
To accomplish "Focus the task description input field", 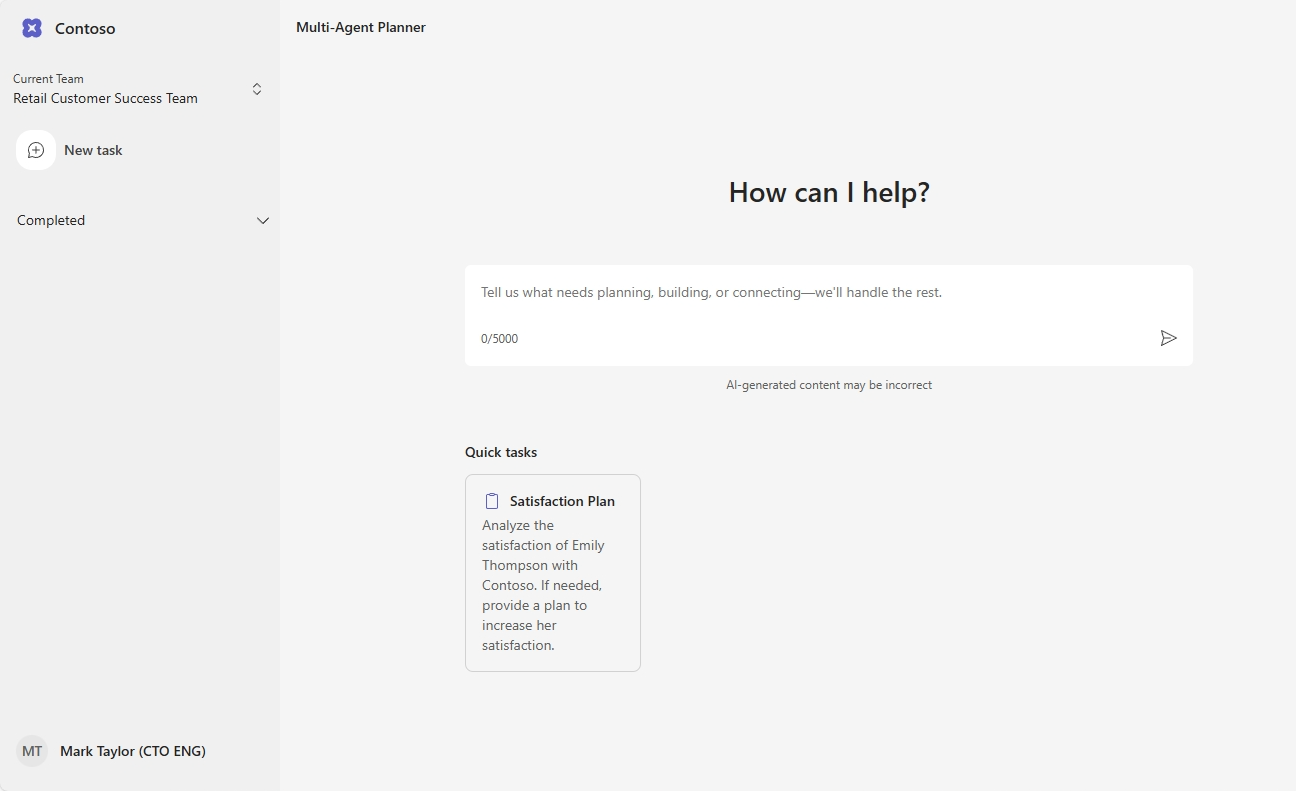I will click(x=829, y=293).
